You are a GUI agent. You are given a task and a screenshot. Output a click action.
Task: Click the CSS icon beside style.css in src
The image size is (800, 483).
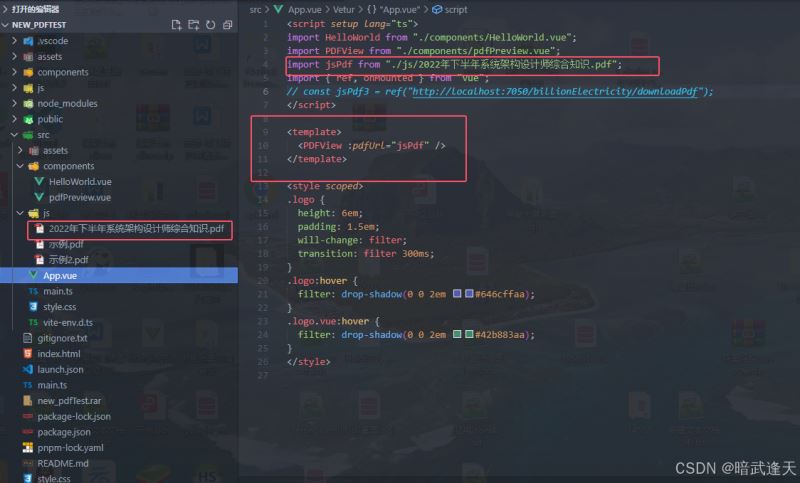pyautogui.click(x=33, y=307)
